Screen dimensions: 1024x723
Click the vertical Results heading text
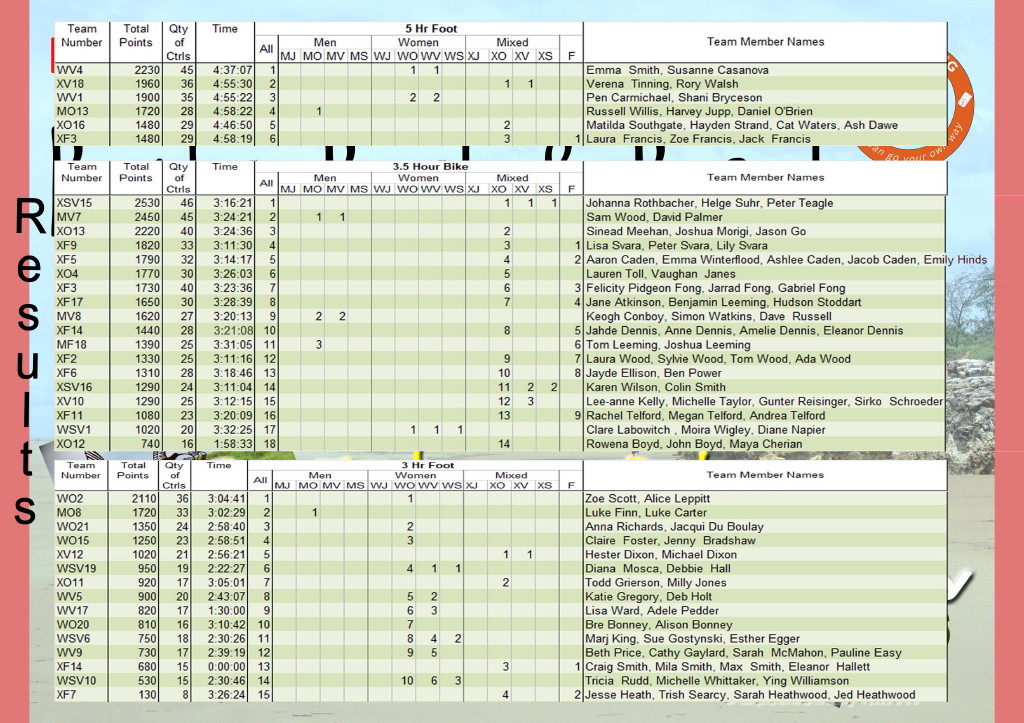[x=27, y=360]
